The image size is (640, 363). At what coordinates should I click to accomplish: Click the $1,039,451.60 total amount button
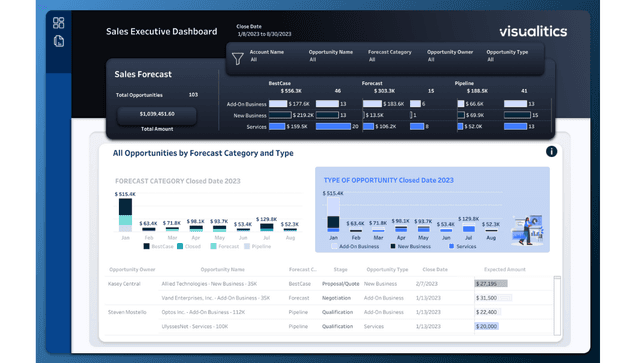tap(157, 114)
